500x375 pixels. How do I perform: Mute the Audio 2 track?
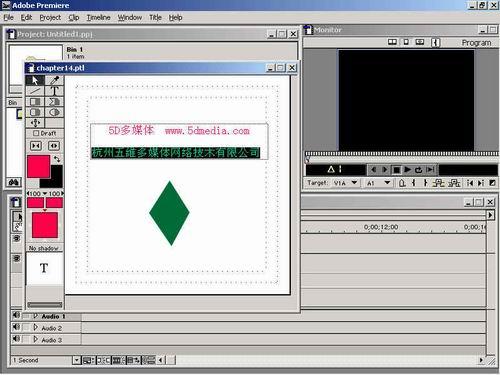pos(16,327)
